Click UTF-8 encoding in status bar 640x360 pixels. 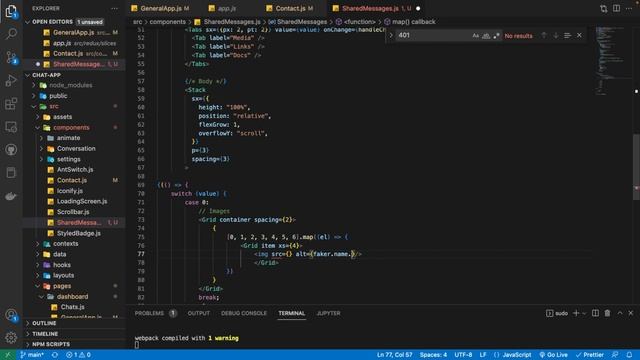(x=463, y=355)
